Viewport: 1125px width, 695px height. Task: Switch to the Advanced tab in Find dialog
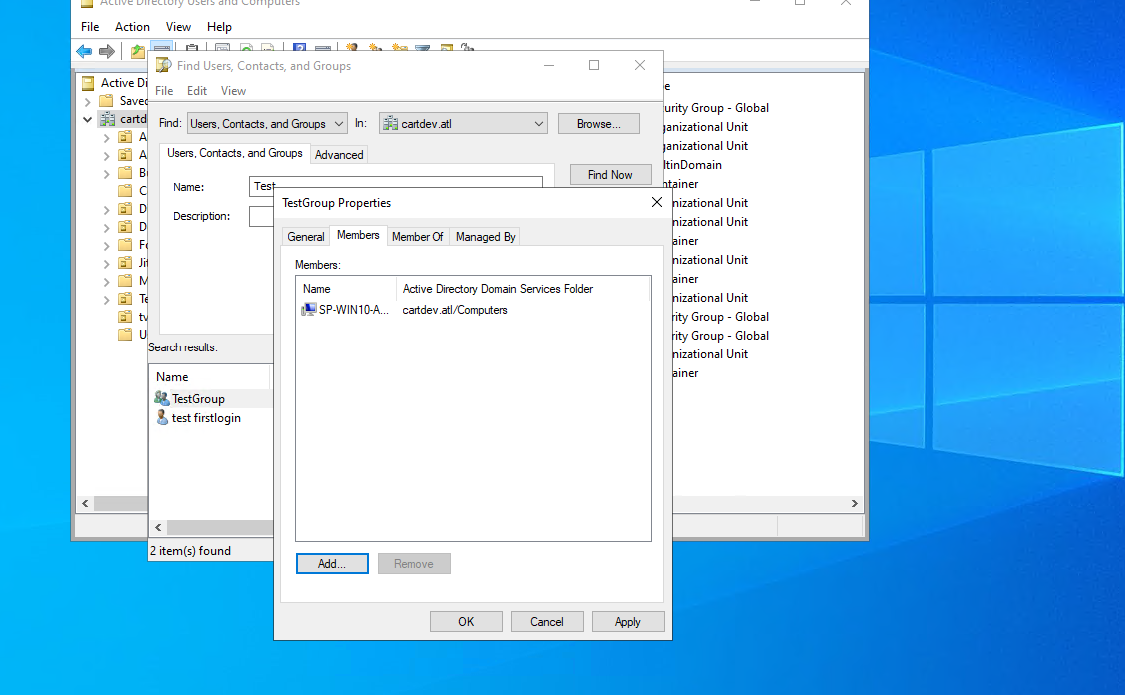pos(339,154)
